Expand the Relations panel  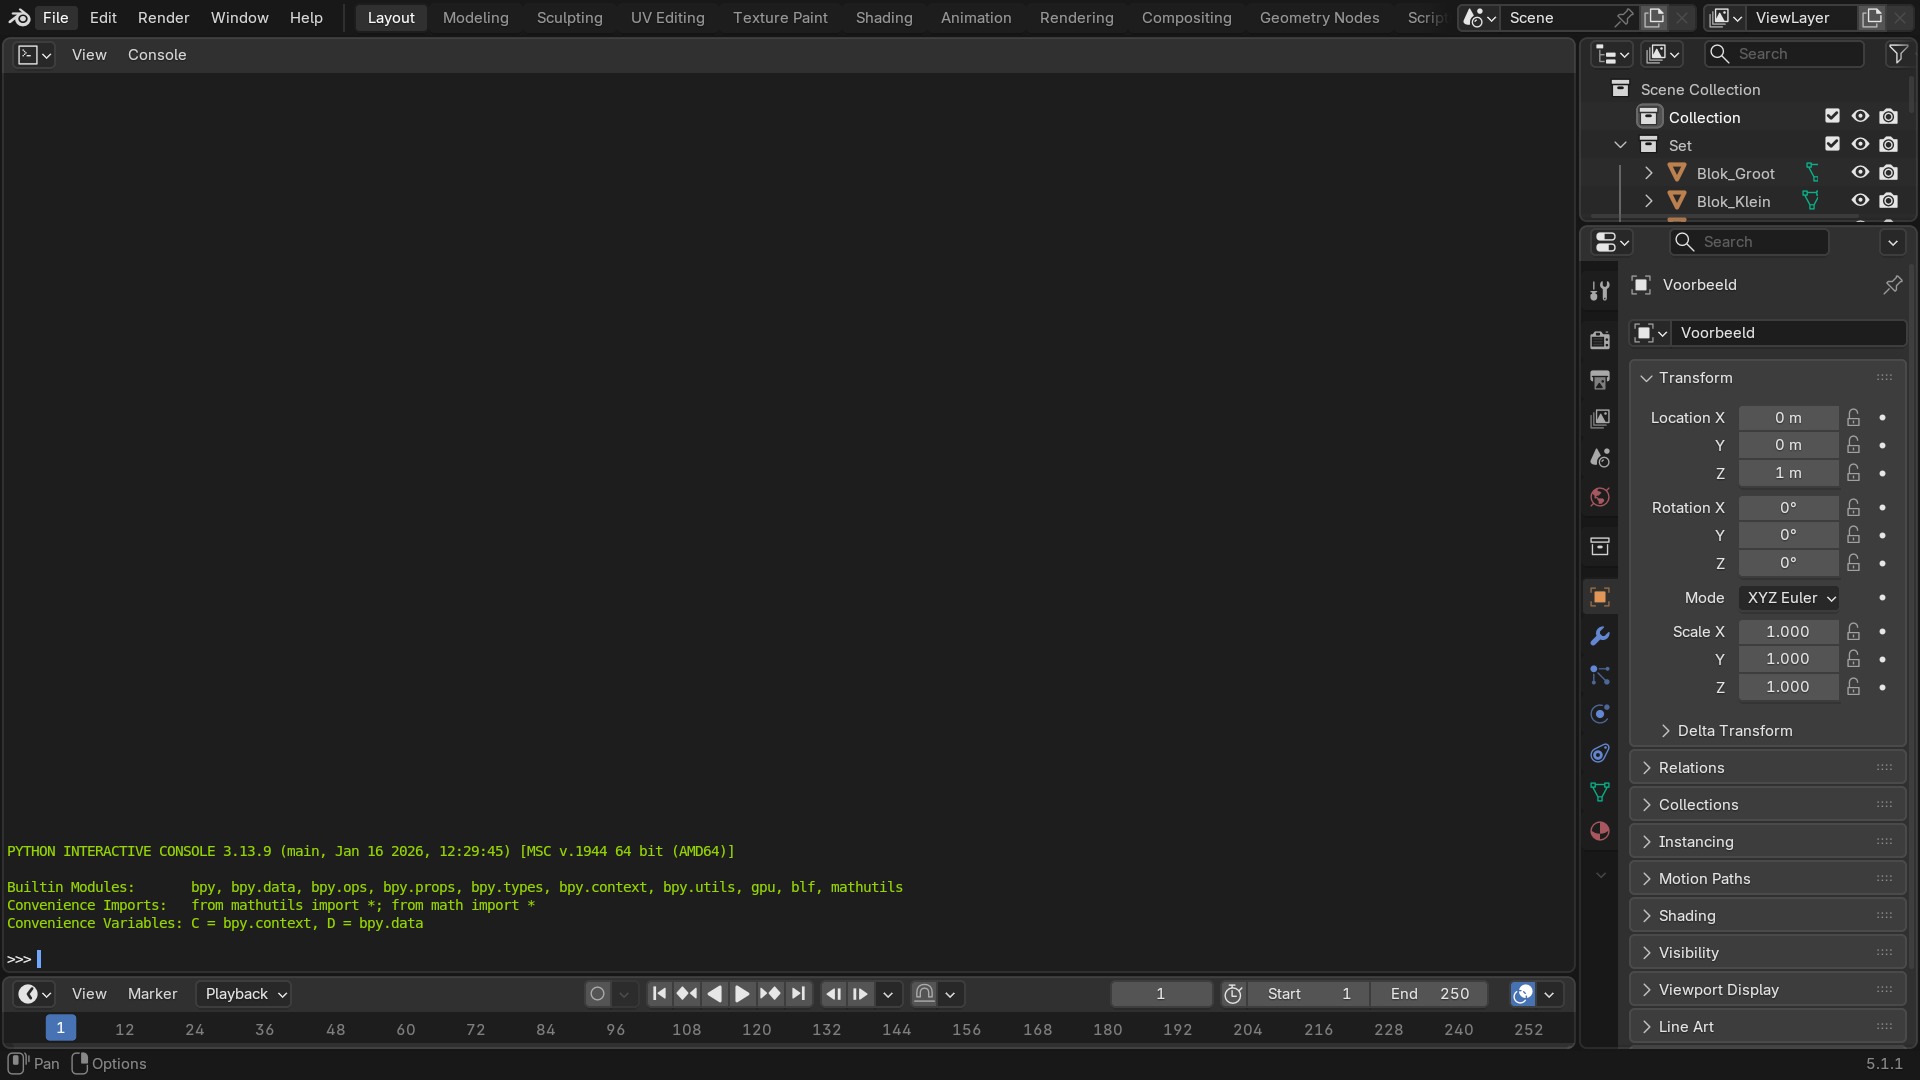(x=1767, y=768)
